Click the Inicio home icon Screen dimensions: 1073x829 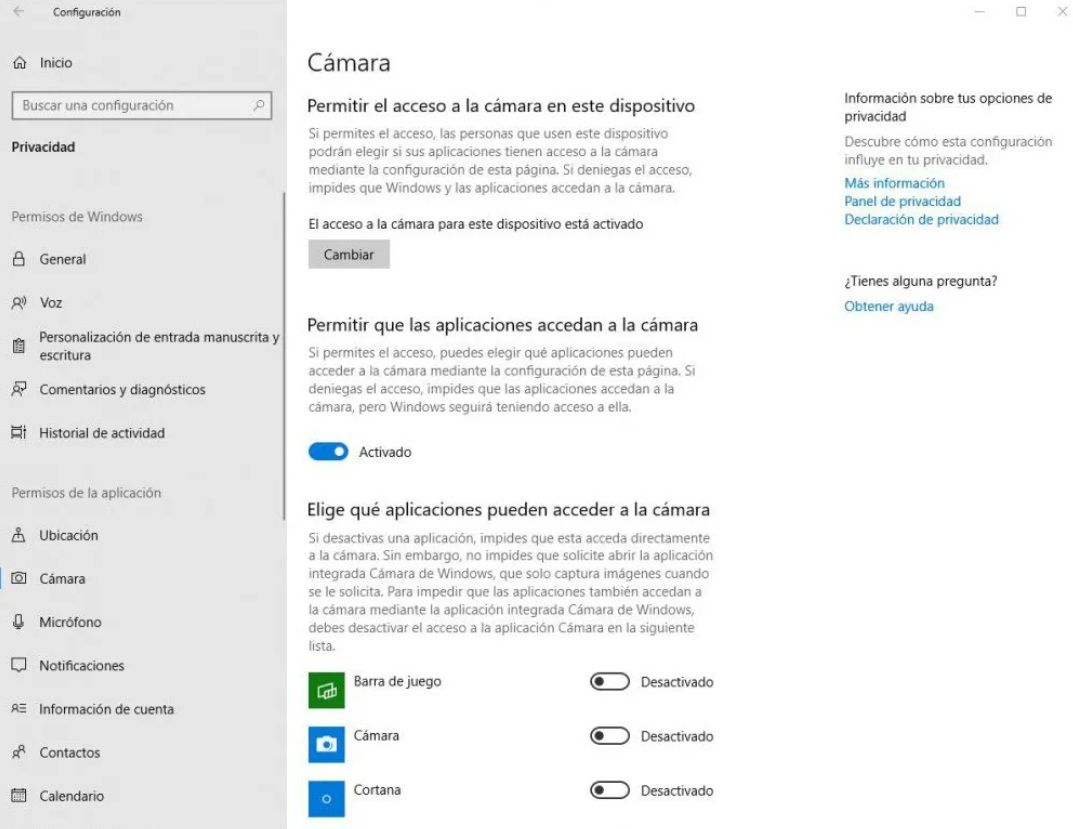click(x=20, y=63)
